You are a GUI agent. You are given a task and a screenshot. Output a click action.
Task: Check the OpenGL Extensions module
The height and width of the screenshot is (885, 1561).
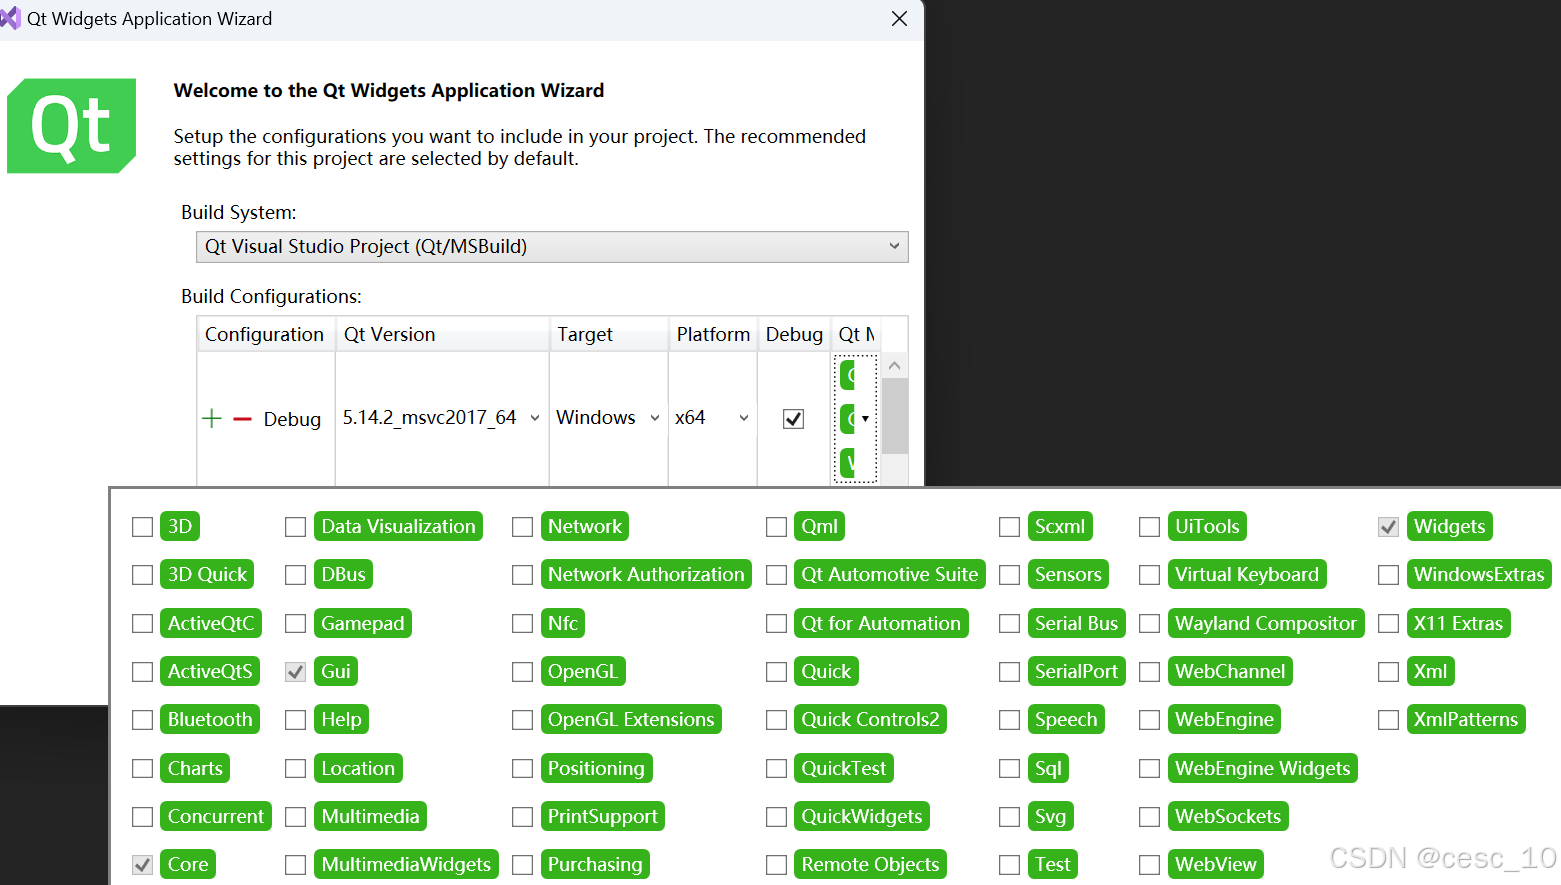point(522,720)
